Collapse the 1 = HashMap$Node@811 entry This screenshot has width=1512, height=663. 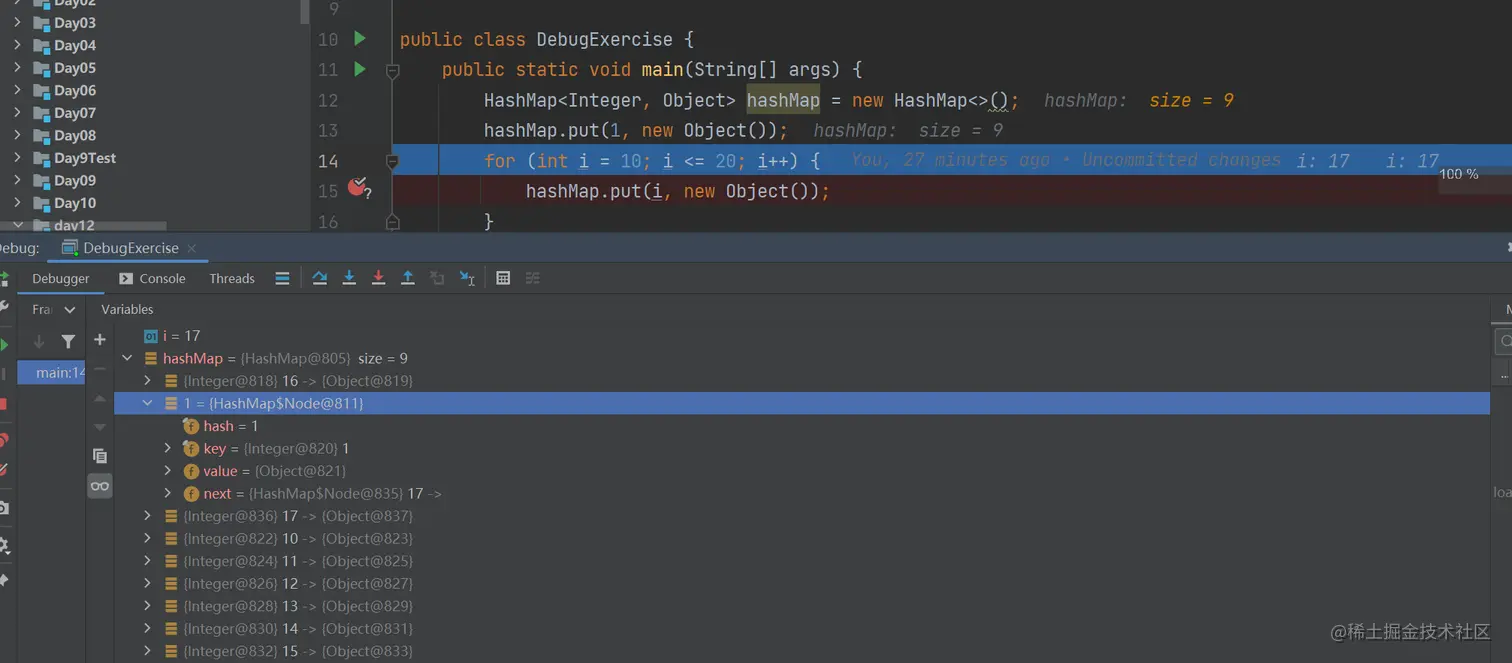[x=147, y=403]
